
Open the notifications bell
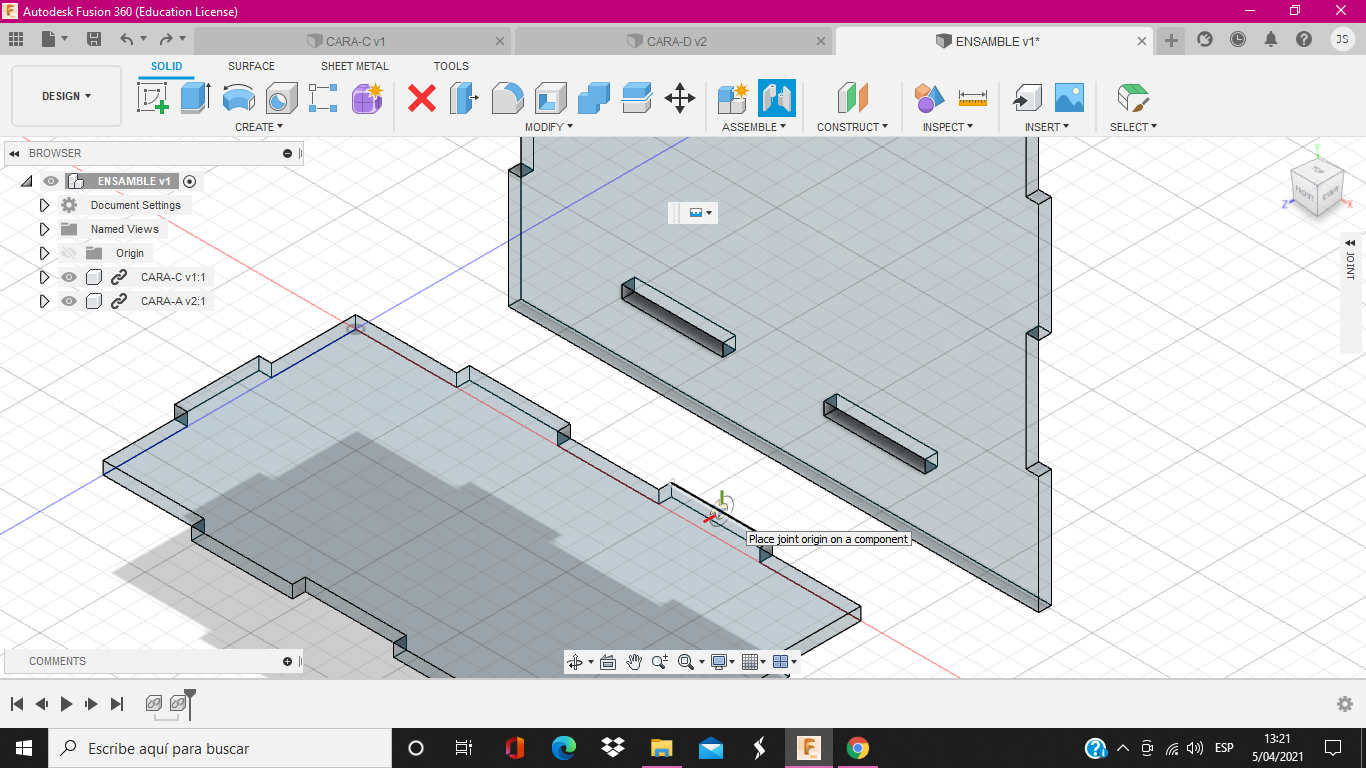[1271, 39]
